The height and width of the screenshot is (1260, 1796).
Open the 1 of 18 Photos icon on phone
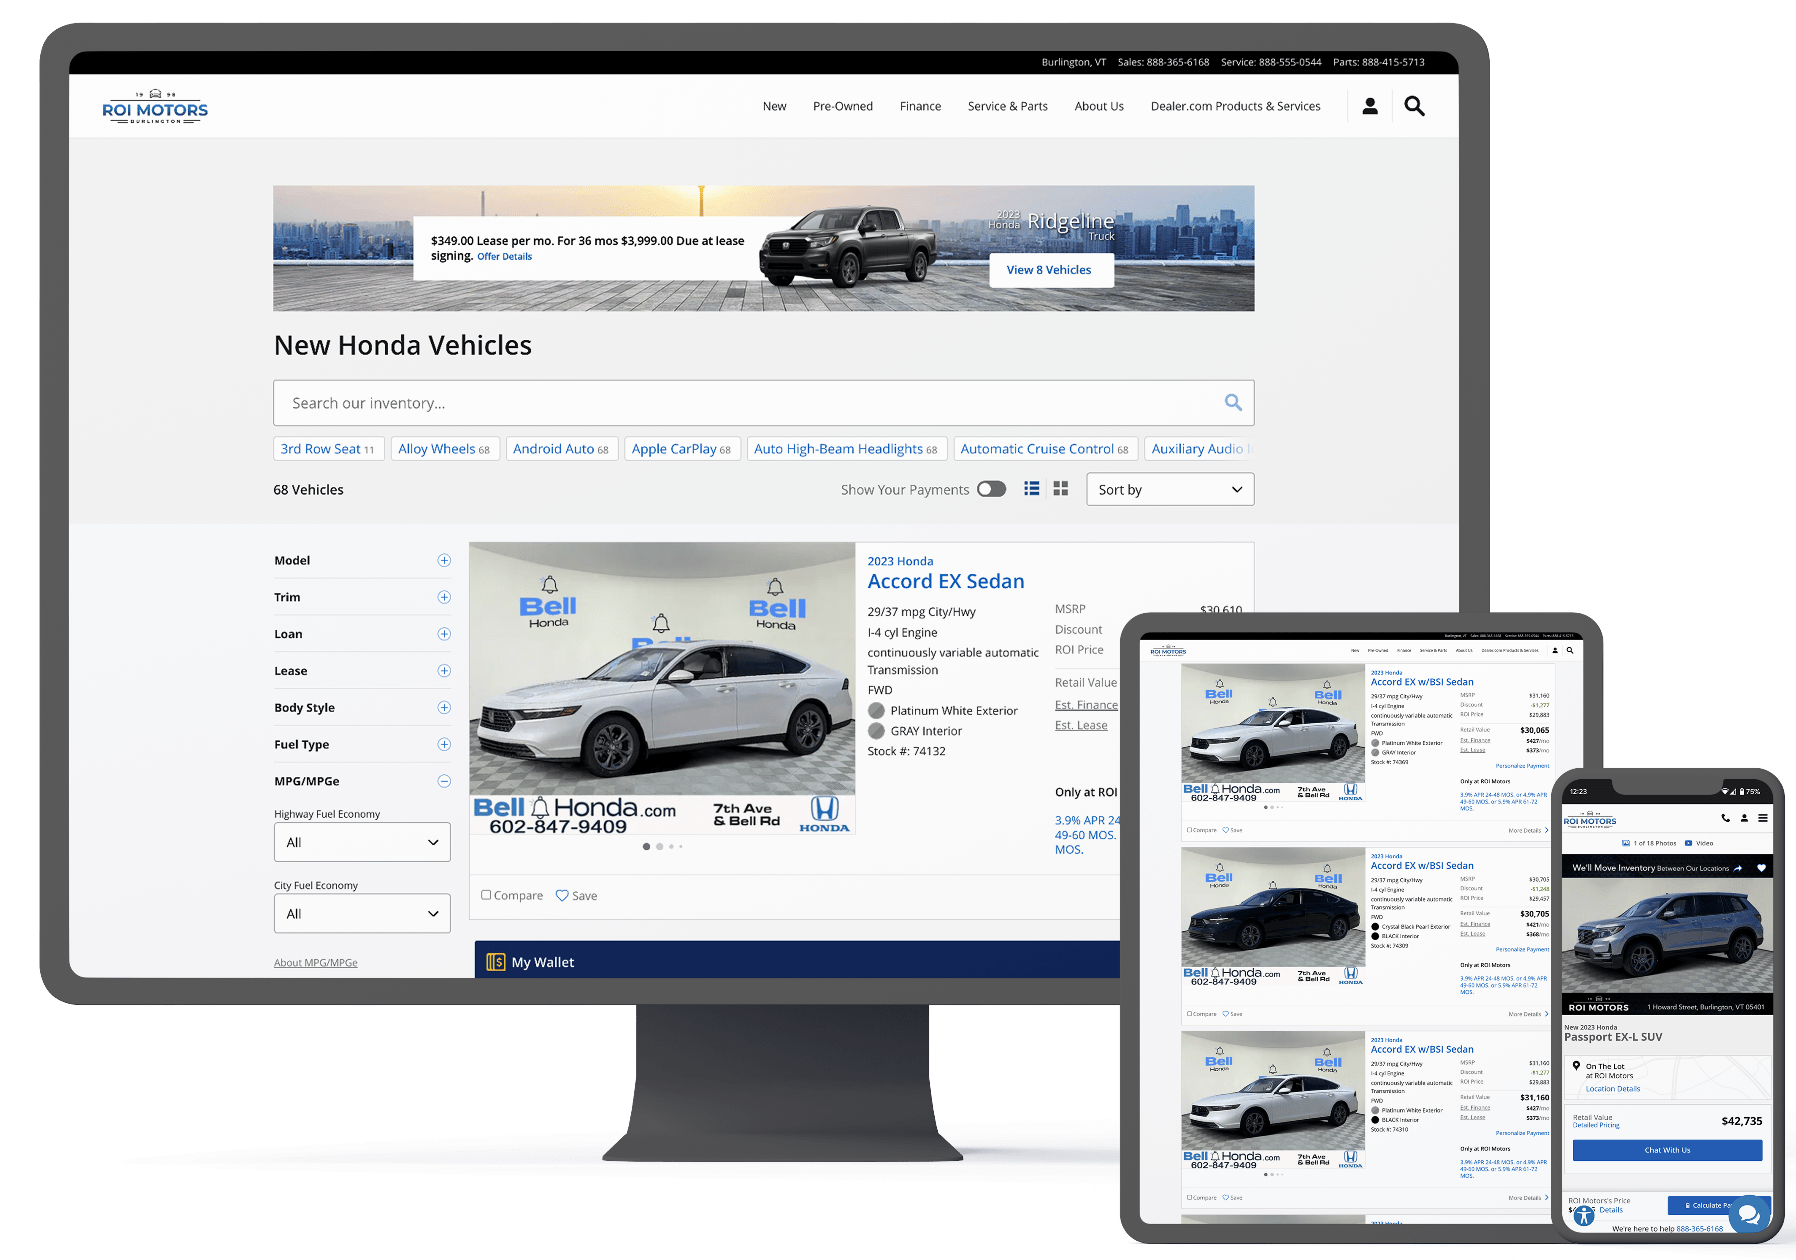pyautogui.click(x=1625, y=843)
